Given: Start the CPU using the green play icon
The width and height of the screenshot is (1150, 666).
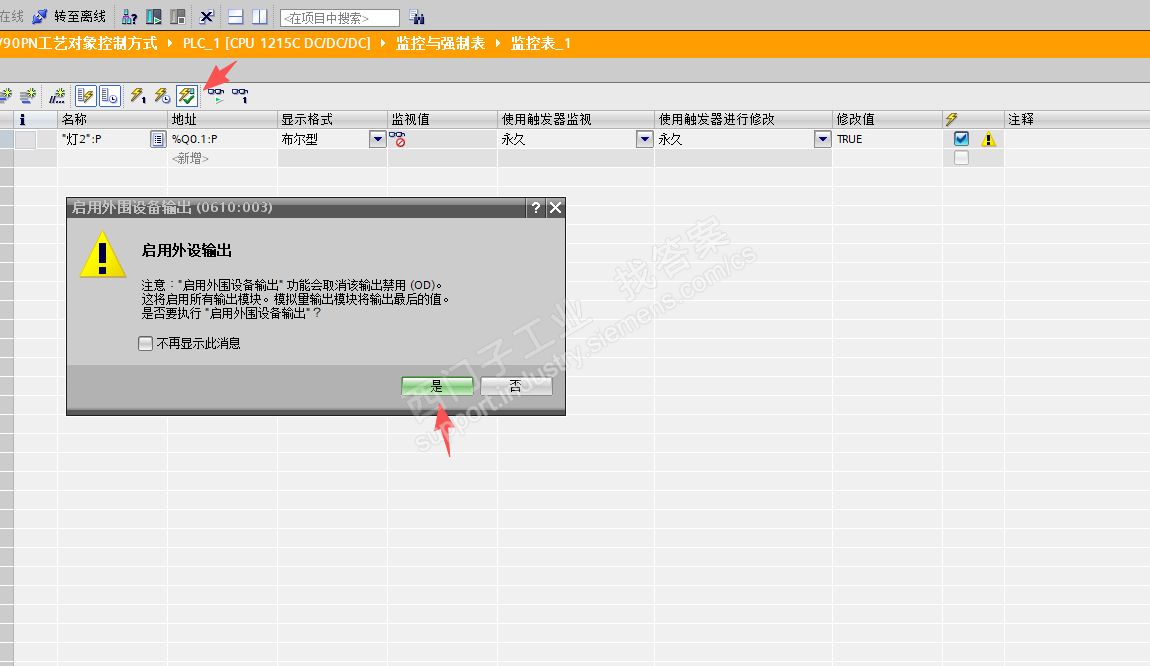Looking at the screenshot, I should pyautogui.click(x=153, y=16).
